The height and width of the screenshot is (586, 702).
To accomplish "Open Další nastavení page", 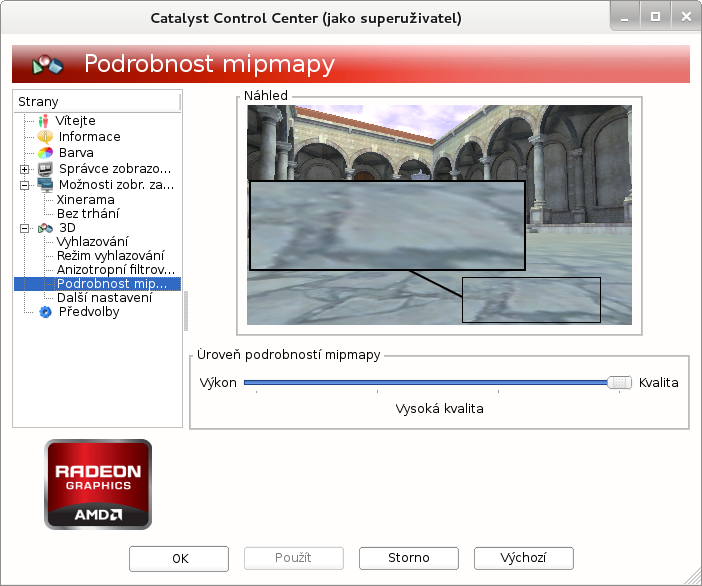I will (x=104, y=298).
